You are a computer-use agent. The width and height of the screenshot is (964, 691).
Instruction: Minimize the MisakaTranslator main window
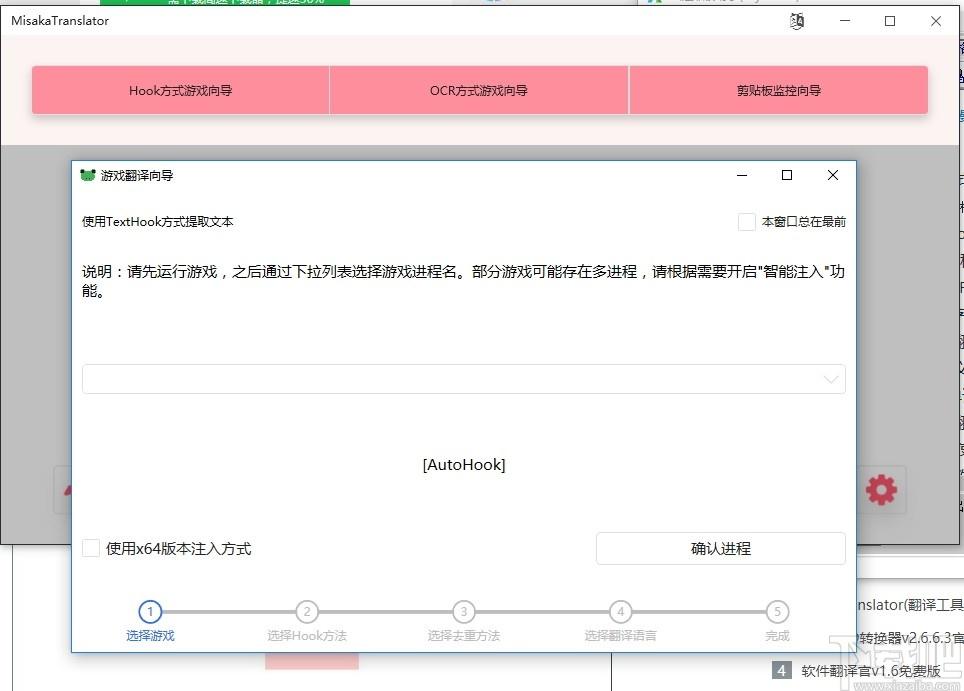[x=845, y=21]
